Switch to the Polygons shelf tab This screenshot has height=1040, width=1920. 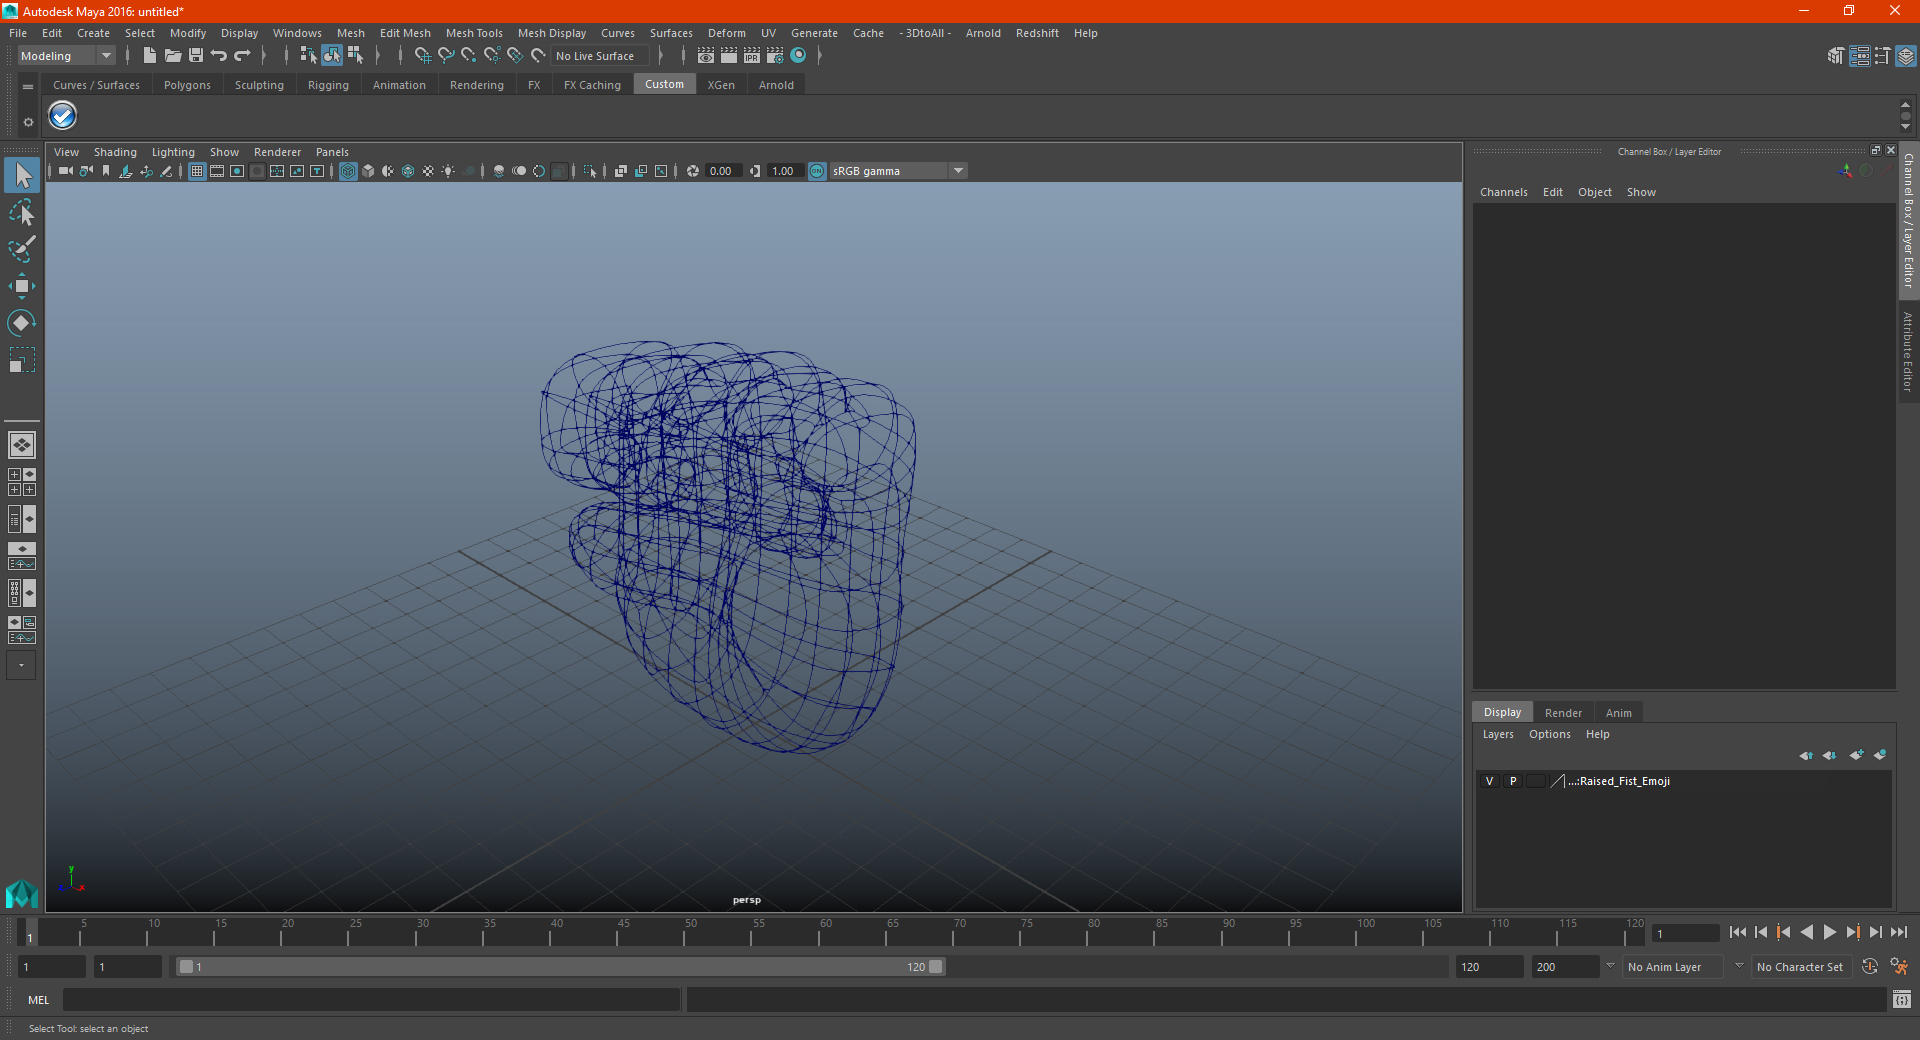pos(187,85)
